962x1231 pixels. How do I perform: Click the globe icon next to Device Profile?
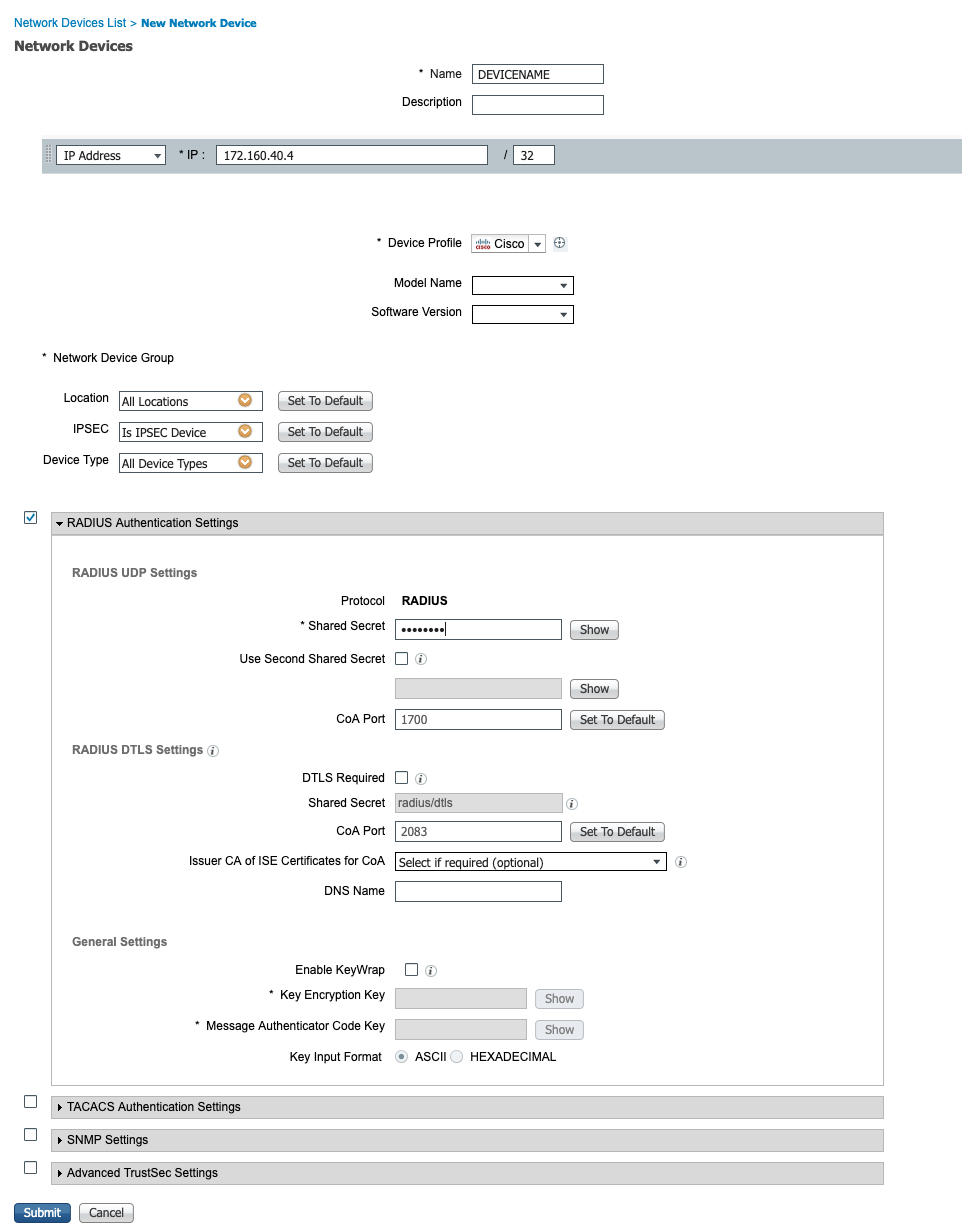pyautogui.click(x=559, y=243)
